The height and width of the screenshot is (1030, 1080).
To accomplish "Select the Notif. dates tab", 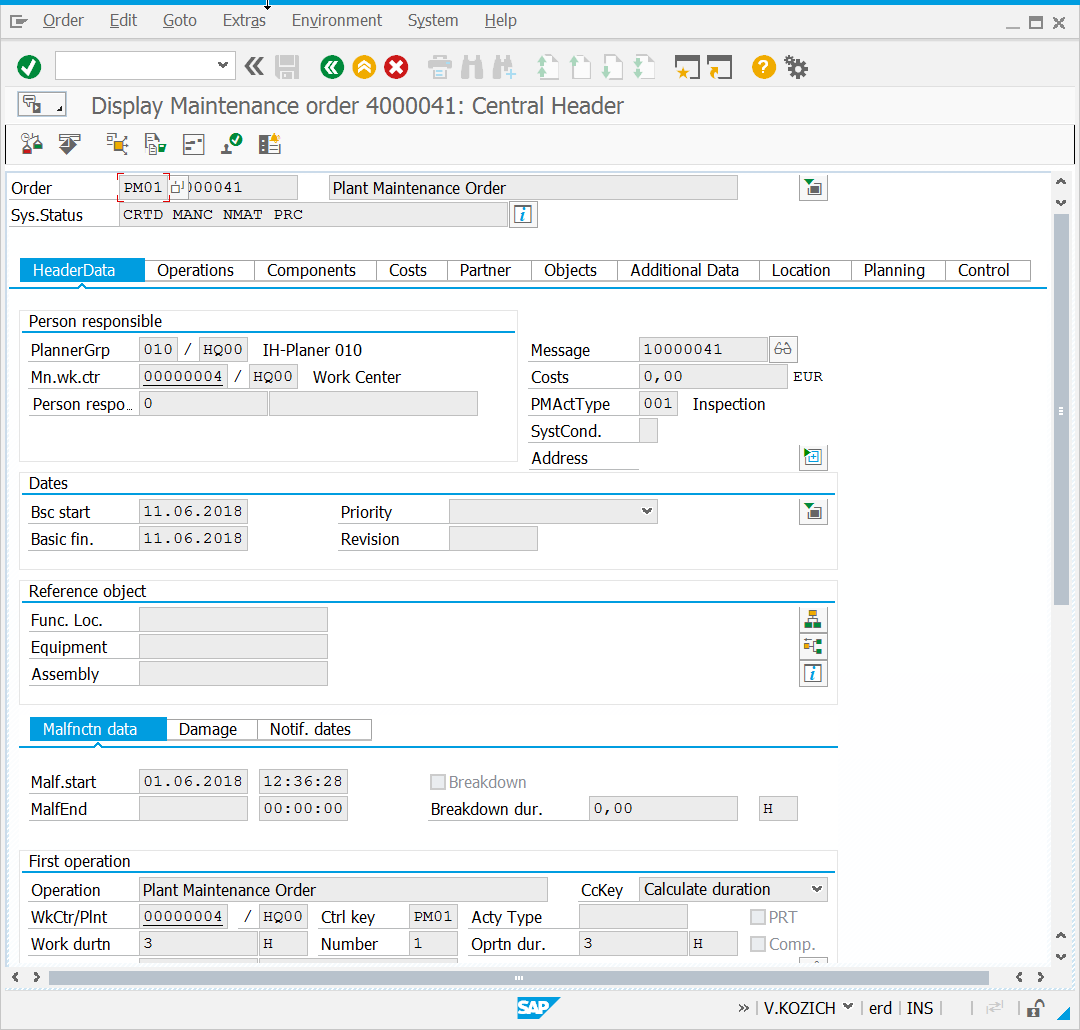I will click(310, 729).
